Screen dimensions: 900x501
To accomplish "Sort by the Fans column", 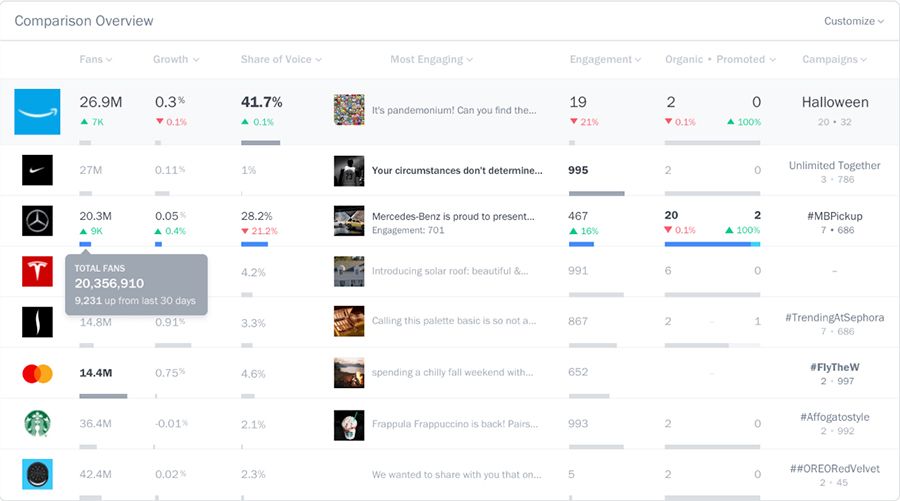I will (95, 59).
